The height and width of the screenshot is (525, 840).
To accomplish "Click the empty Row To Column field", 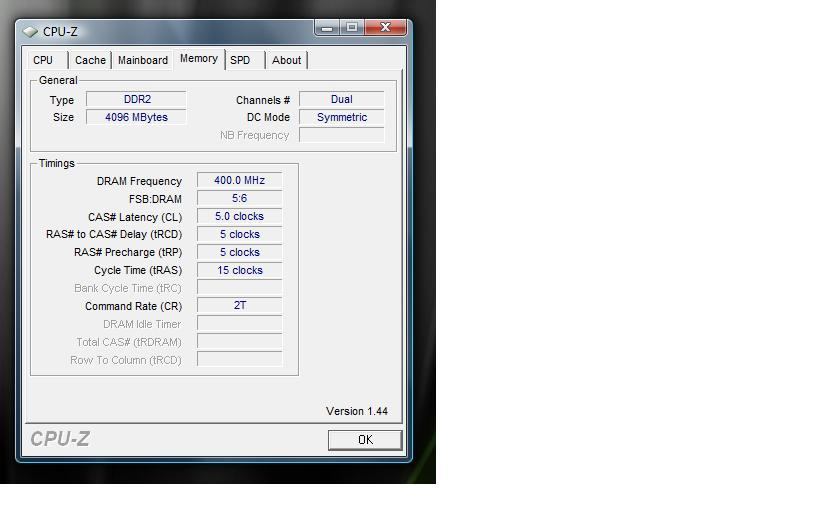I will point(239,359).
